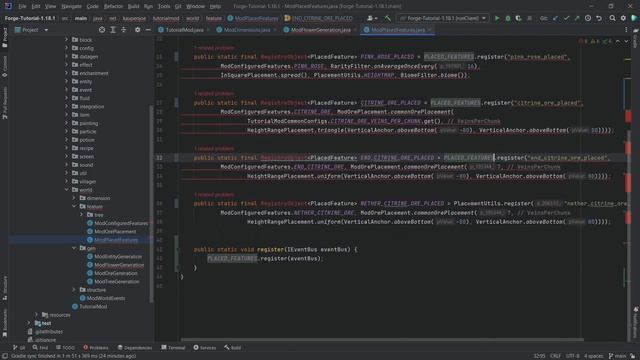Collapse the feature folder
The height and width of the screenshot is (360, 640).
[x=74, y=206]
